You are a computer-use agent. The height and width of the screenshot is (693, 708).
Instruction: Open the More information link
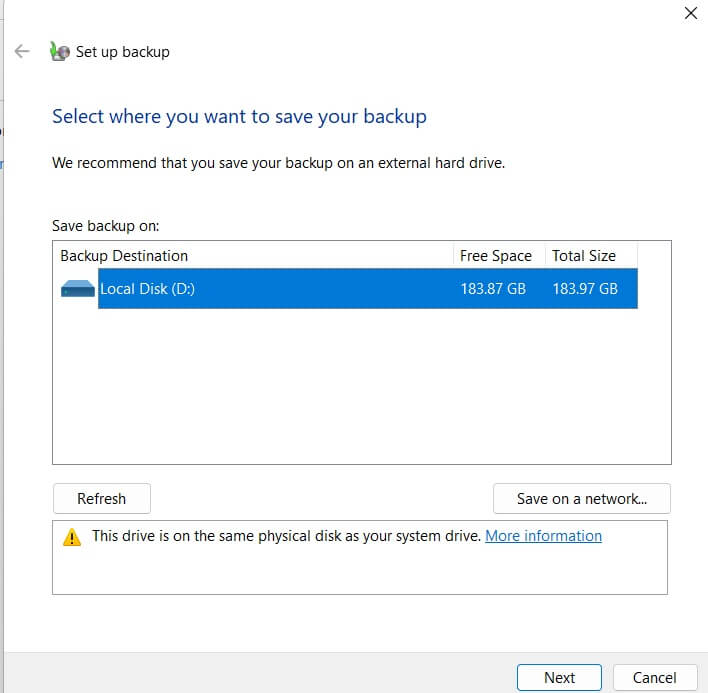(543, 536)
